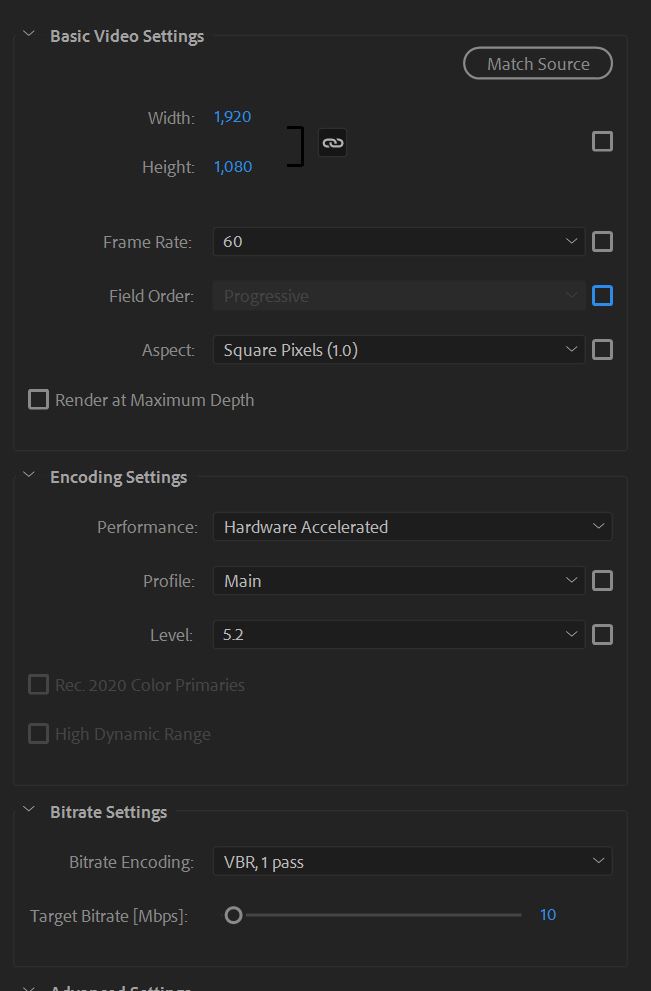Toggle the Aspect match source checkbox

point(602,350)
